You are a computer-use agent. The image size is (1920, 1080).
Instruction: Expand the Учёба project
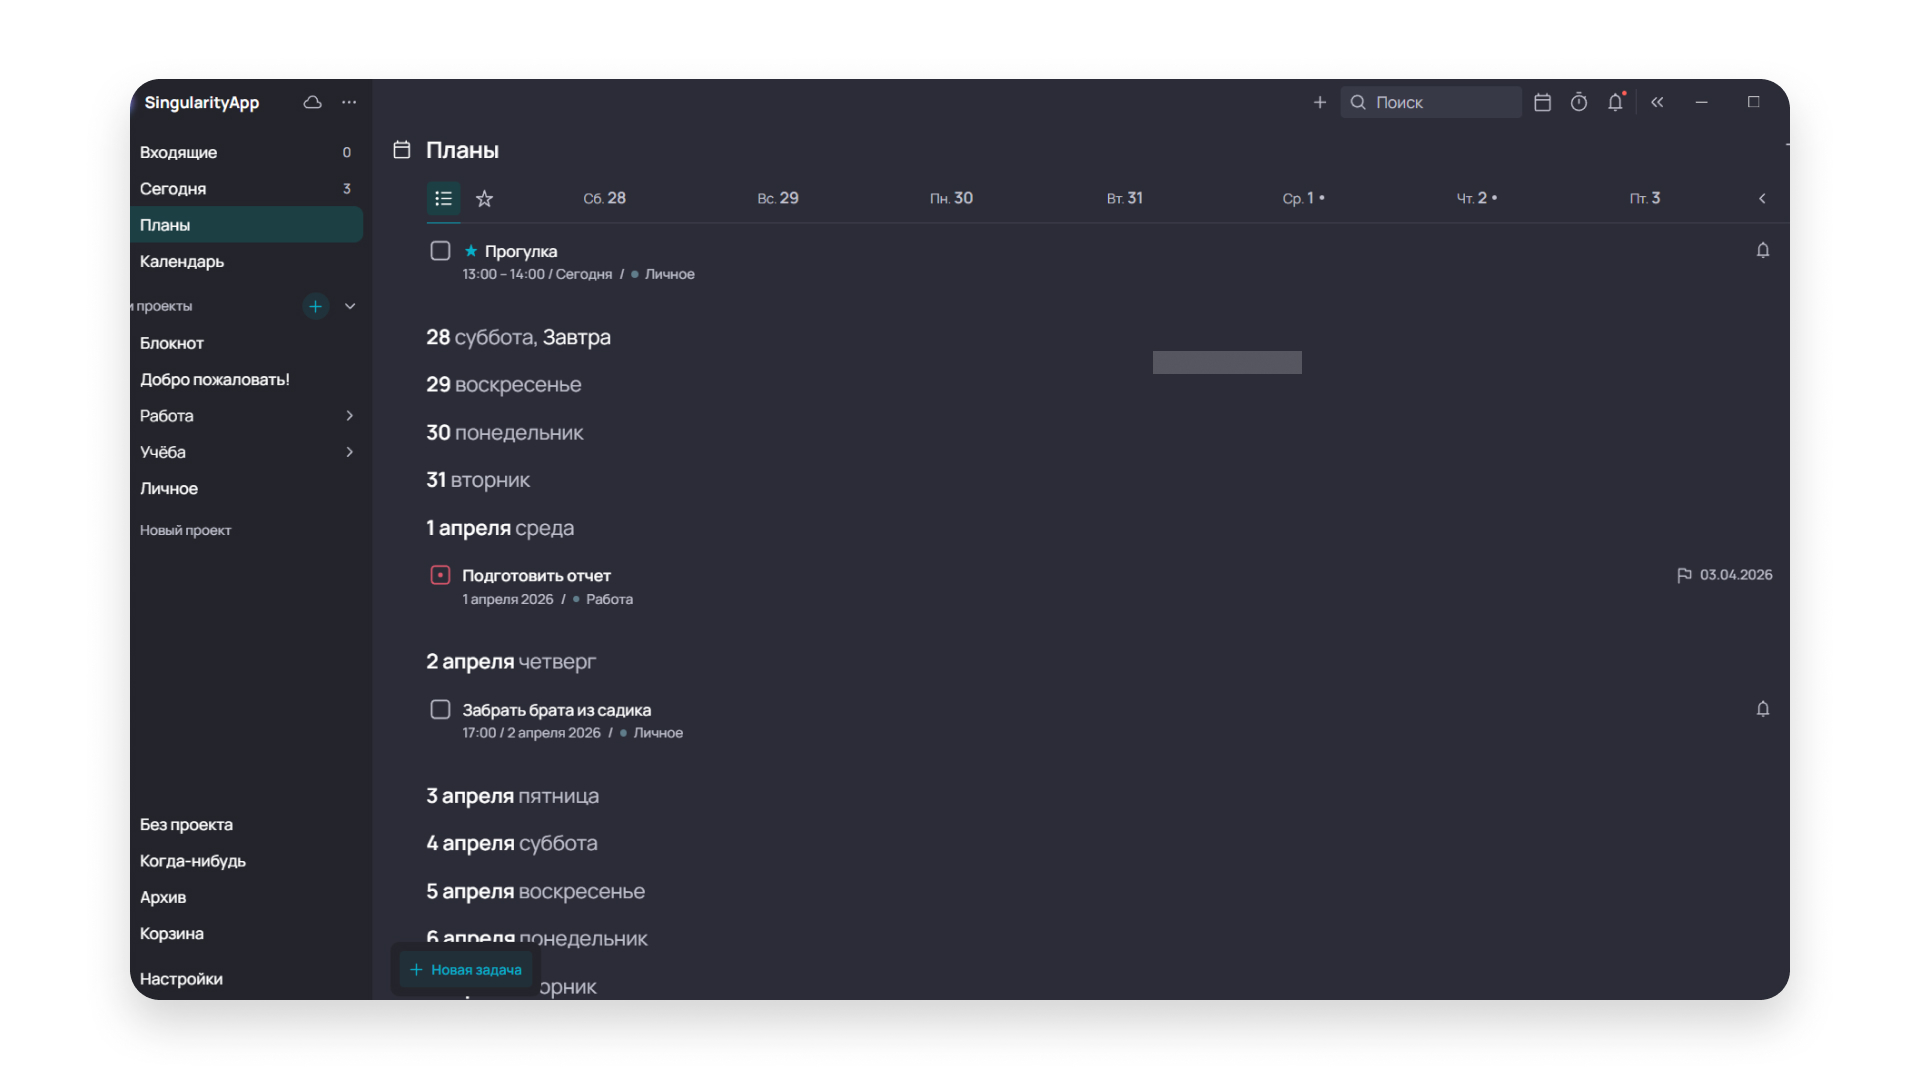pos(348,452)
